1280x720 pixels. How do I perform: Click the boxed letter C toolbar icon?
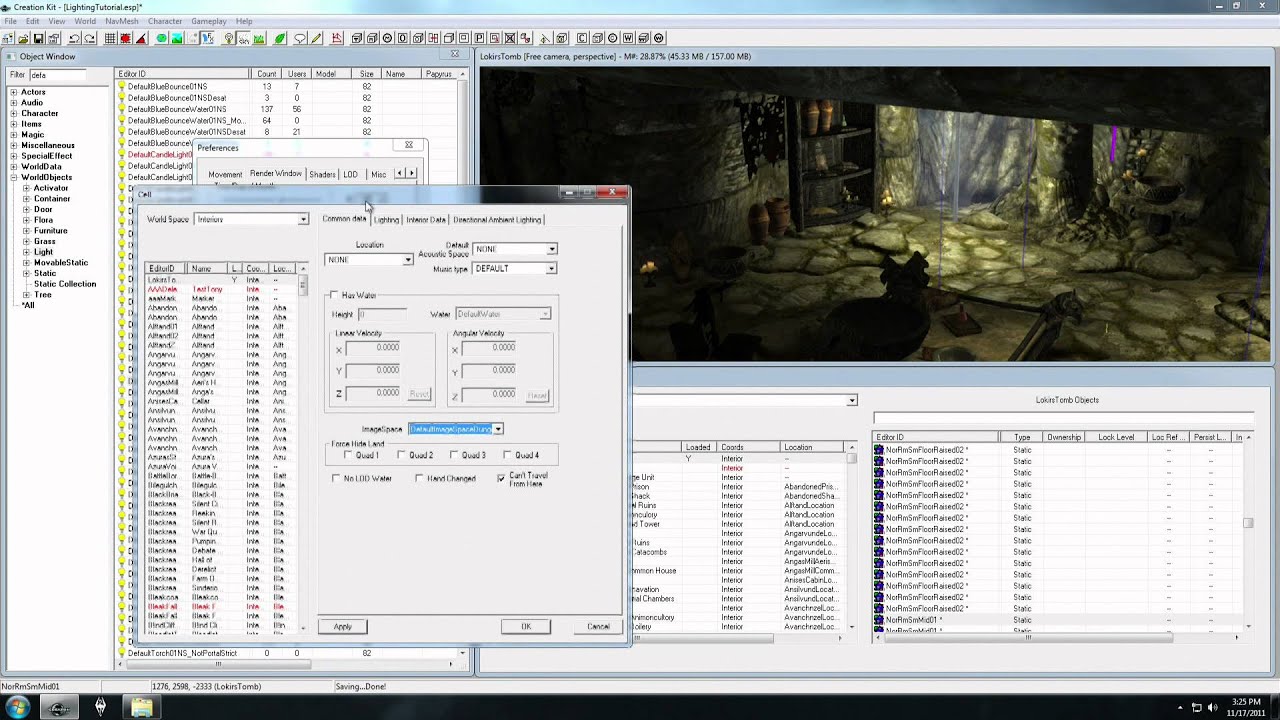582,38
